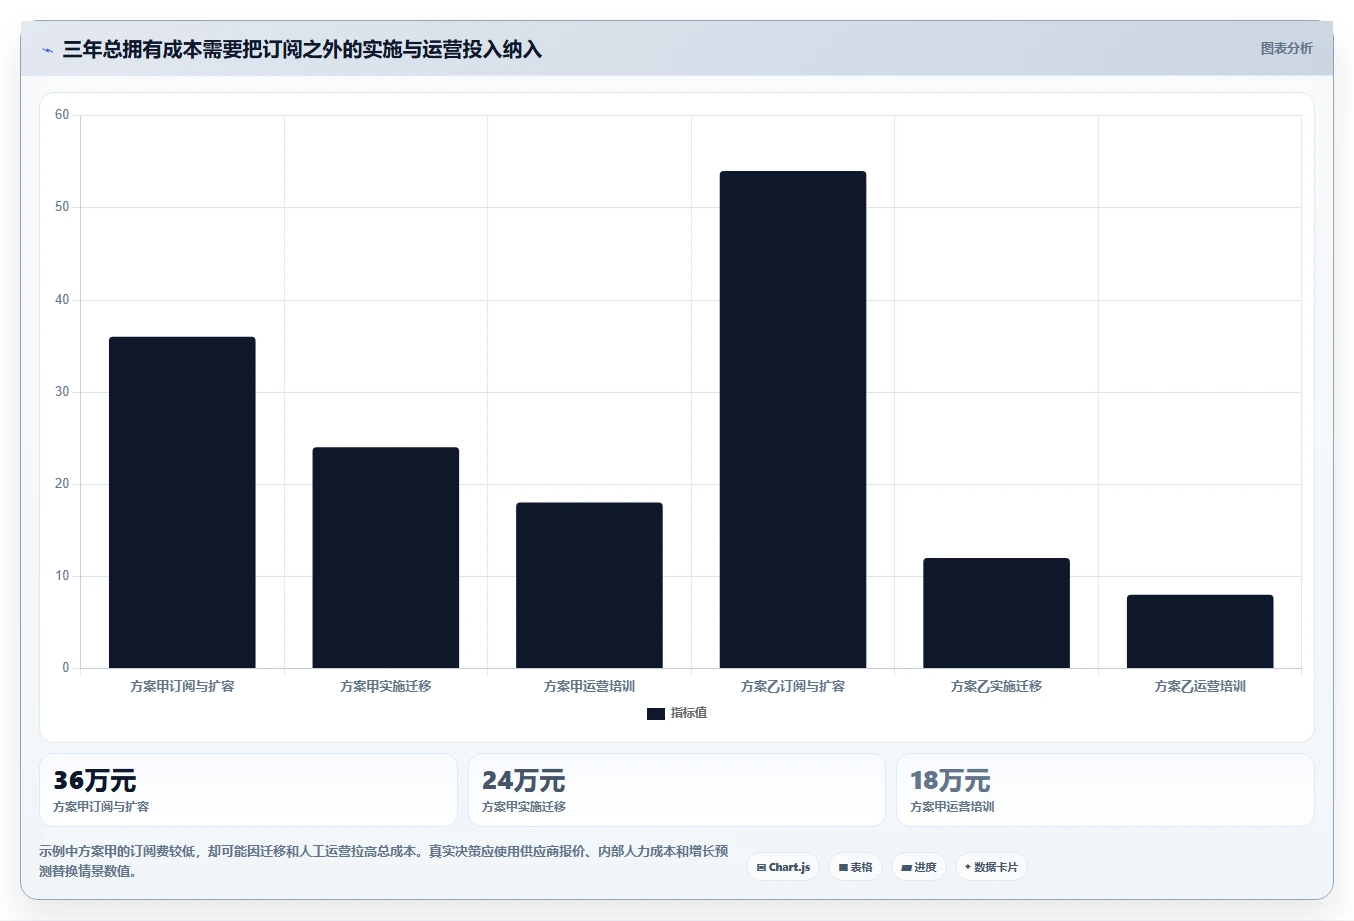Click the x-axis label 方案甲实施迁移
This screenshot has height=921, width=1354.
[386, 686]
